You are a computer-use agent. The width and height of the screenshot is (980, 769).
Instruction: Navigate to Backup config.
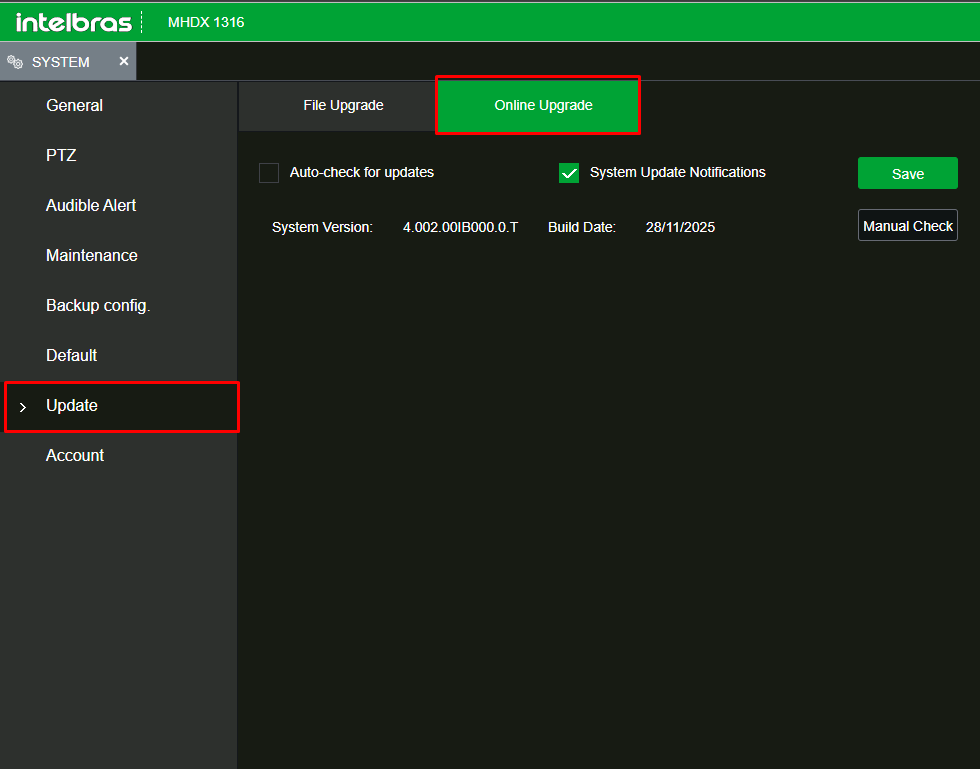[x=98, y=305]
